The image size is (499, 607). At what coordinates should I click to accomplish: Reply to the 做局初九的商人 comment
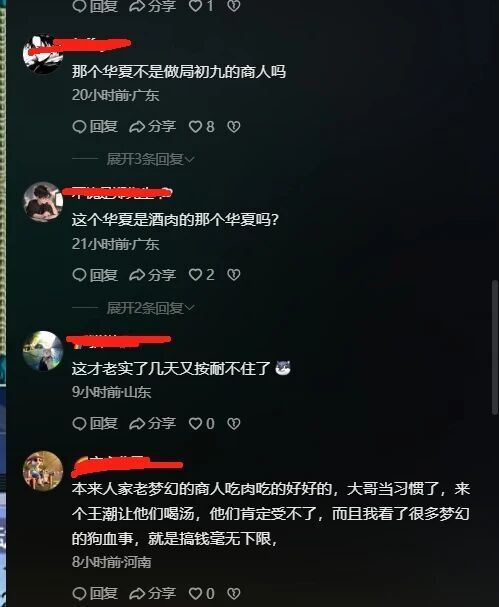coord(95,127)
